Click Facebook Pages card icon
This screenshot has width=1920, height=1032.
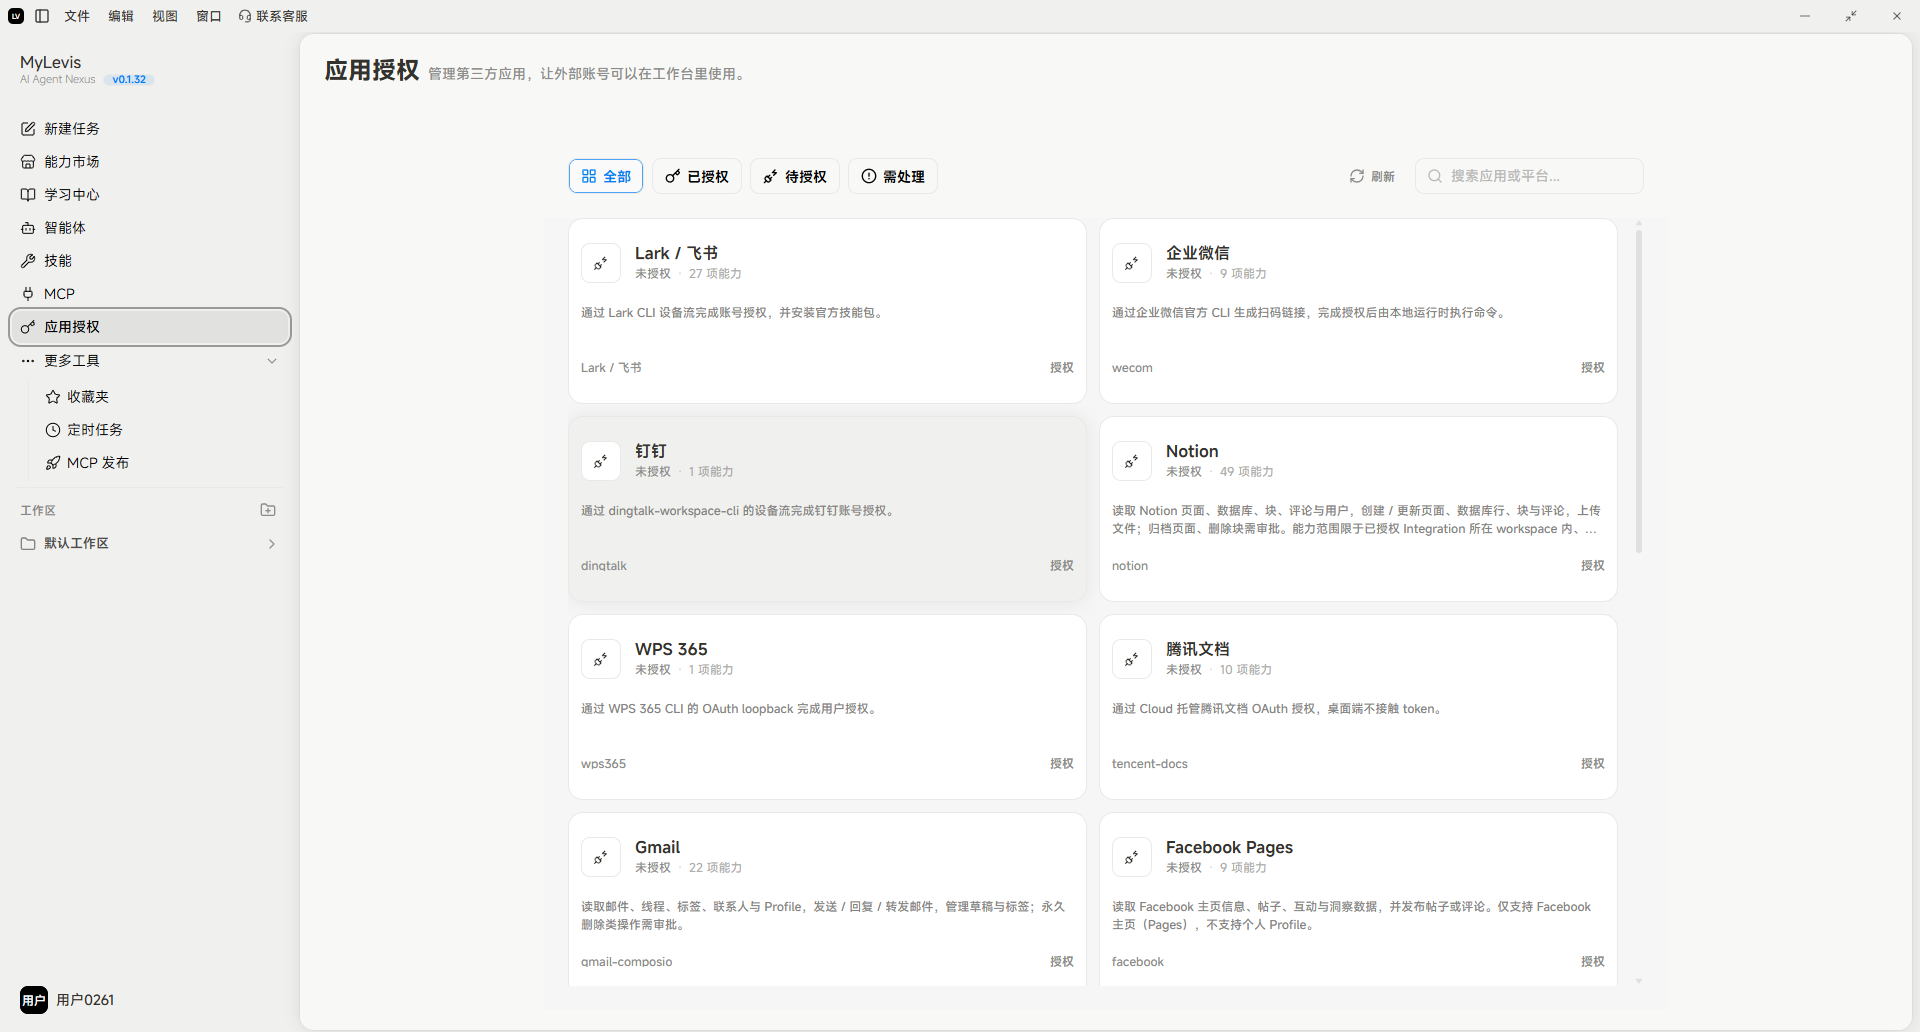point(1132,857)
